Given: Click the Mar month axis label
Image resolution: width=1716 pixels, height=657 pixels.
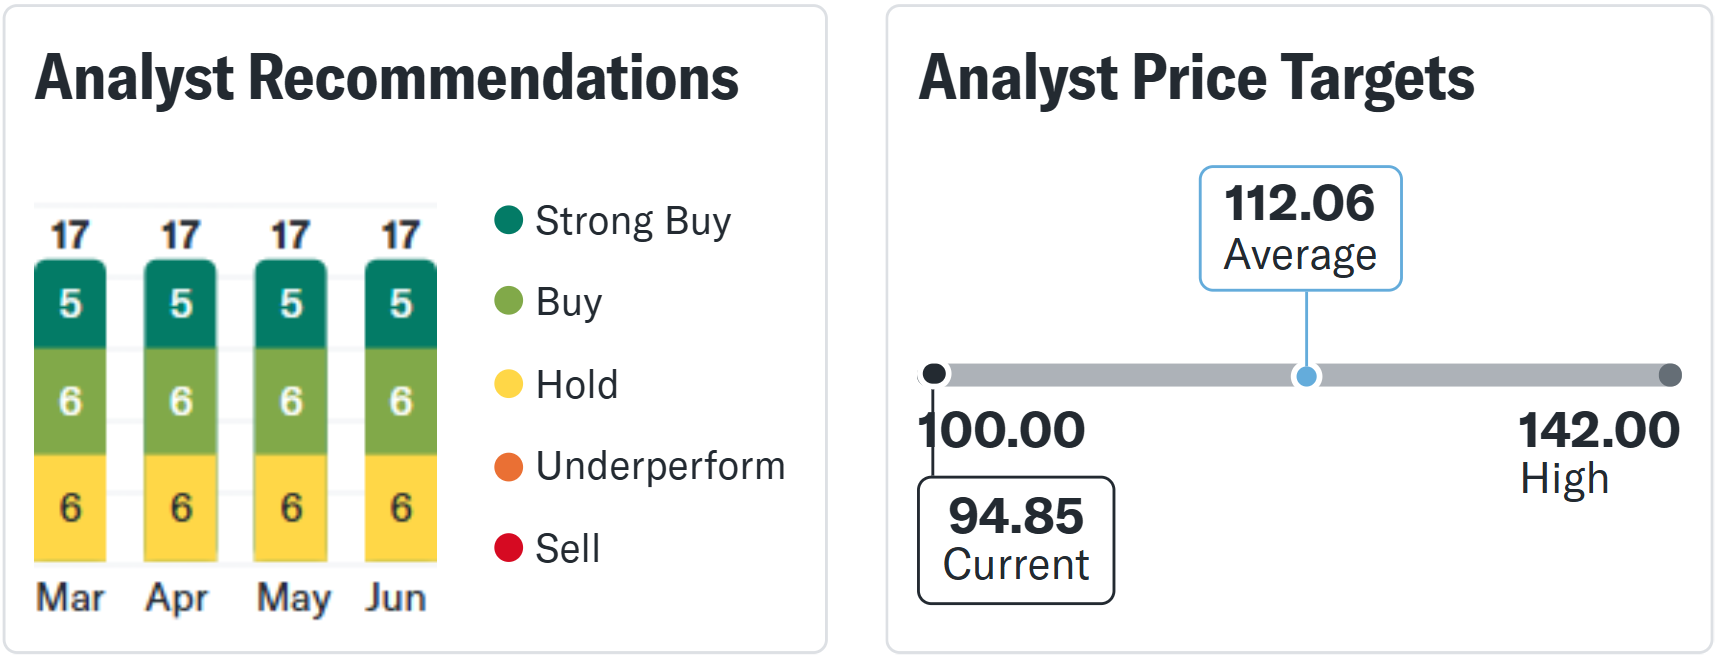Looking at the screenshot, I should (x=70, y=598).
